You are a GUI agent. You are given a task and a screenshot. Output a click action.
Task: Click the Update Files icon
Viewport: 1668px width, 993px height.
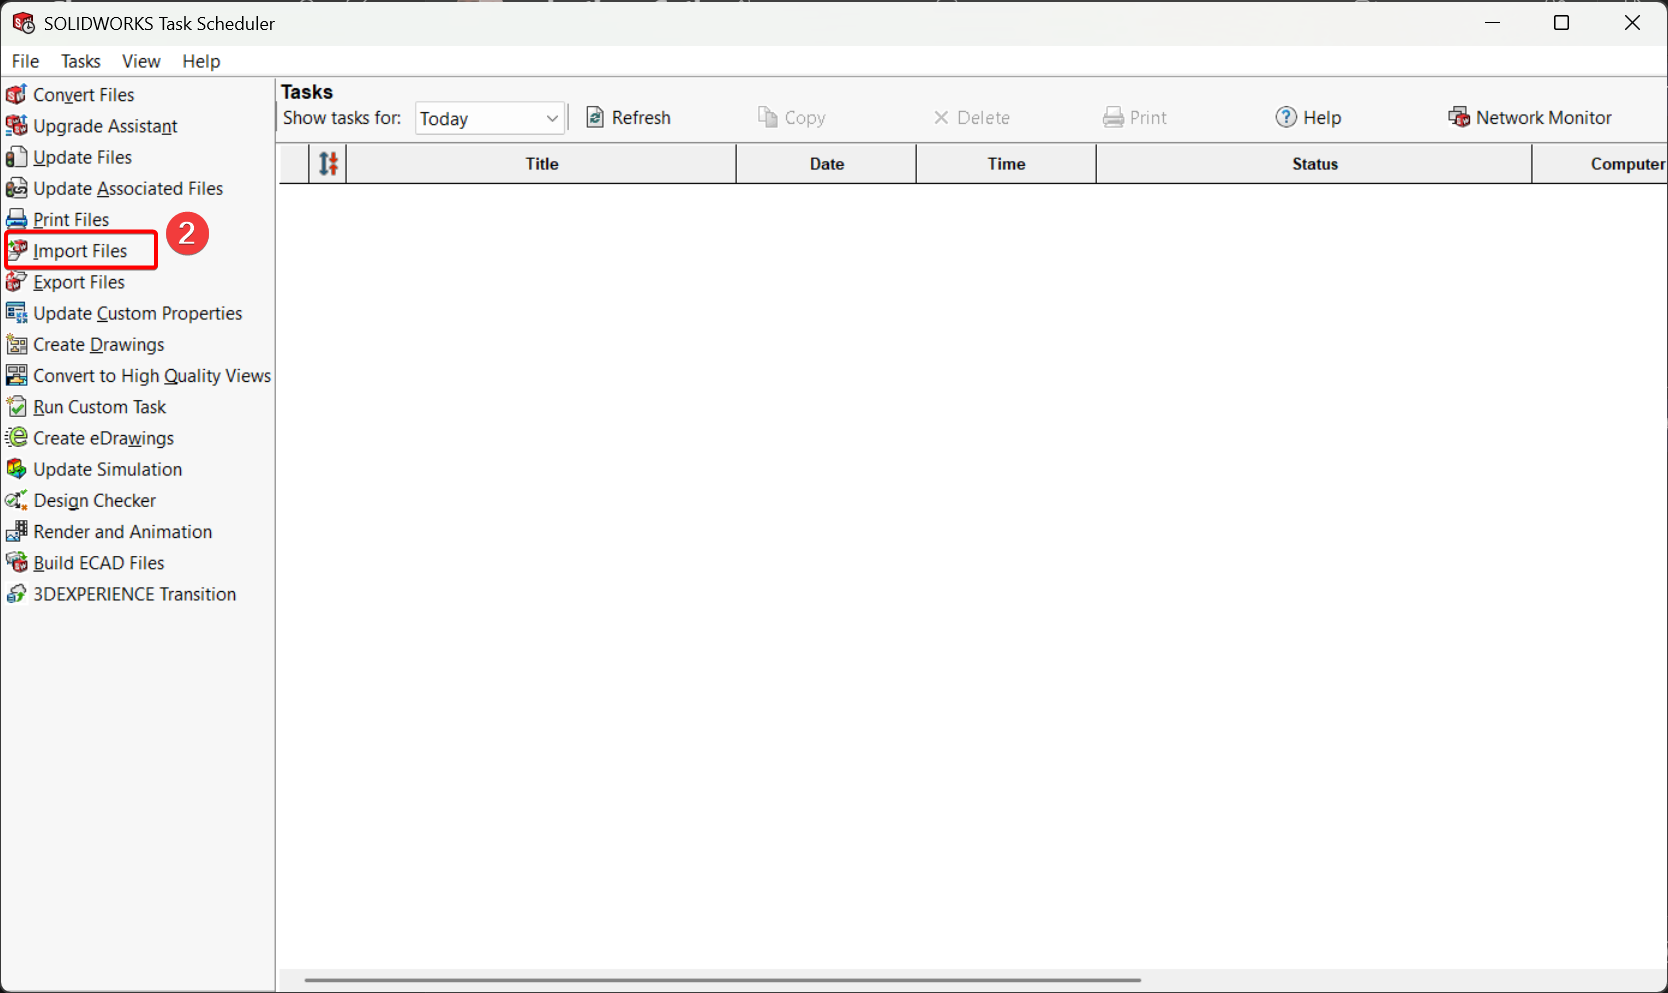pyautogui.click(x=16, y=157)
